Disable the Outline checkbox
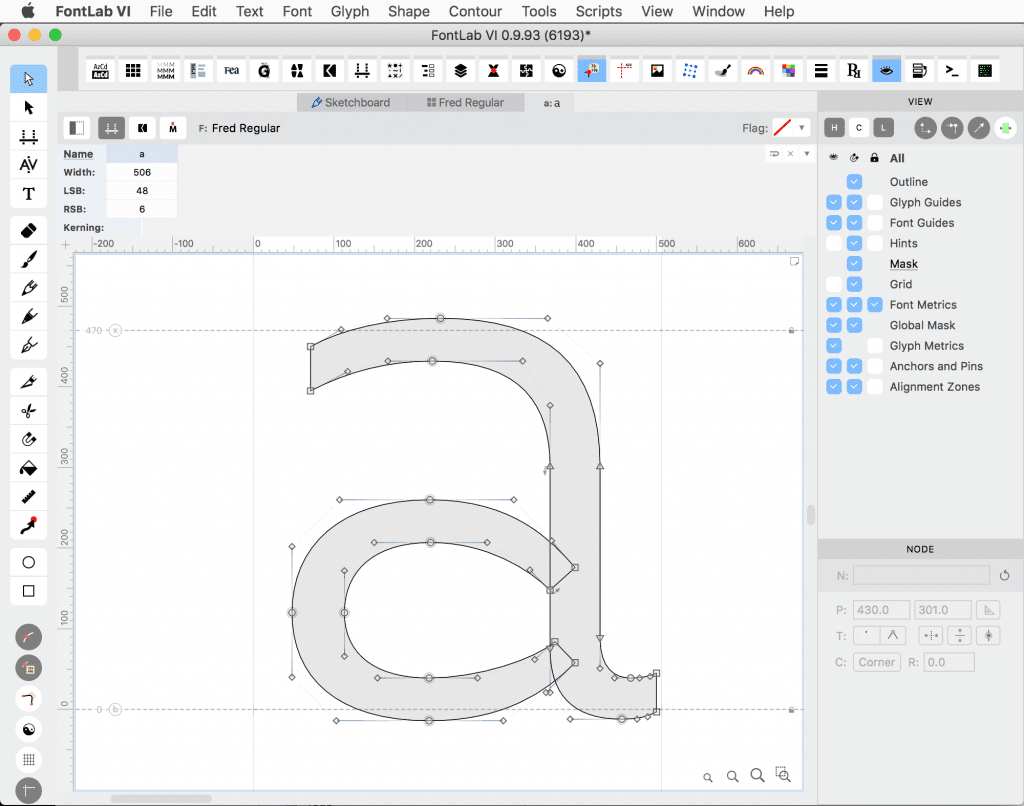Screen dimensions: 1024x806 (853, 181)
